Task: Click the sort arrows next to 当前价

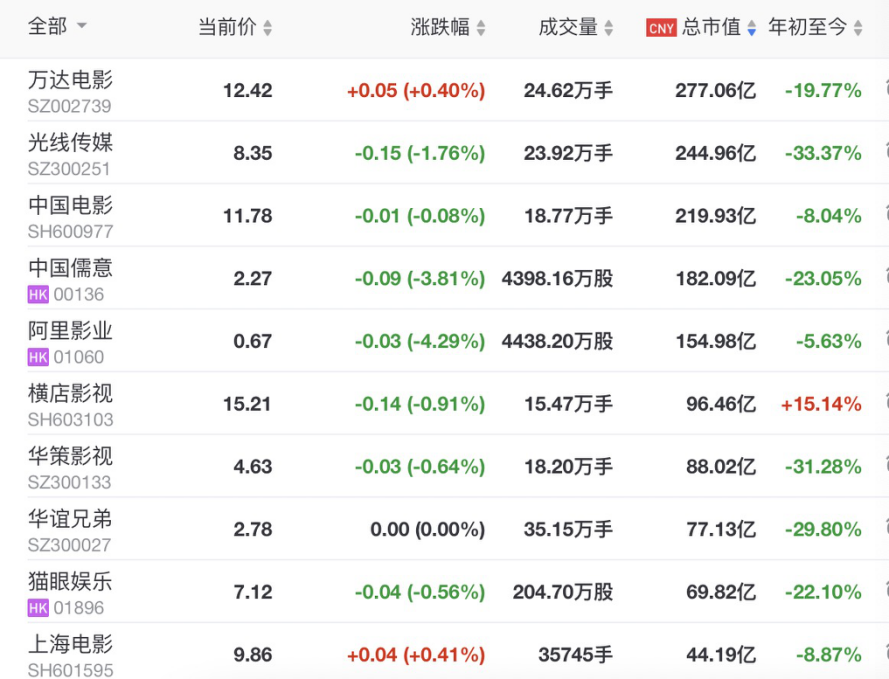Action: 267,29
